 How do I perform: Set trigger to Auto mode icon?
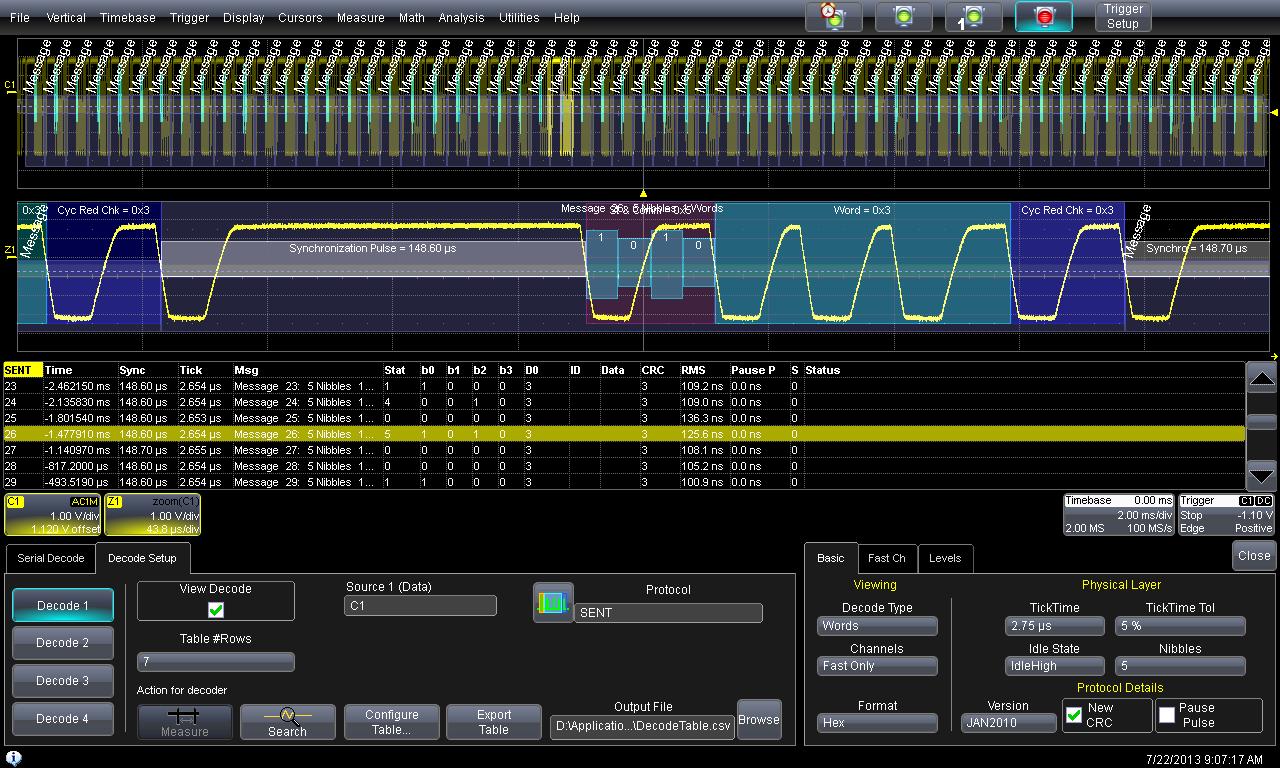(x=833, y=17)
